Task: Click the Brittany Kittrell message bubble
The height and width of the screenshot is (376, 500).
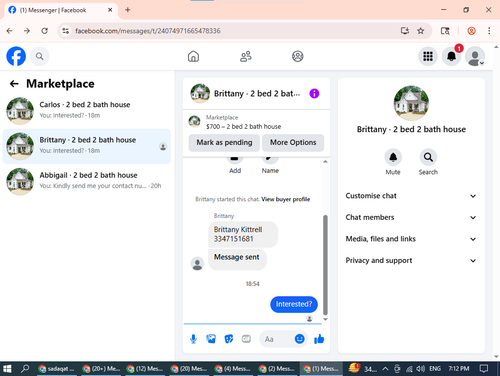Action: 243,234
